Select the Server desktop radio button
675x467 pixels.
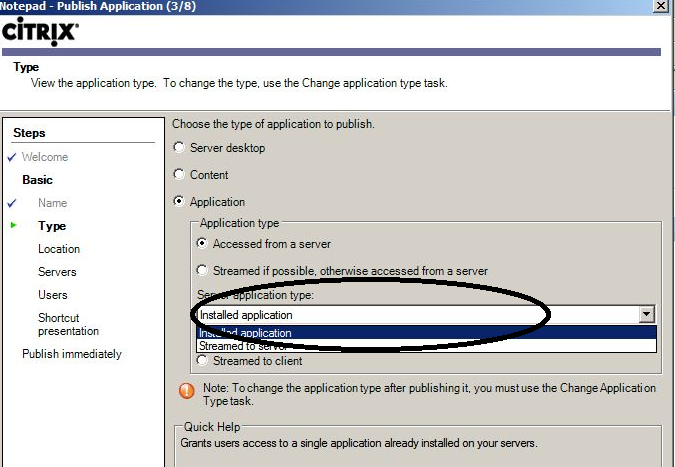[179, 148]
